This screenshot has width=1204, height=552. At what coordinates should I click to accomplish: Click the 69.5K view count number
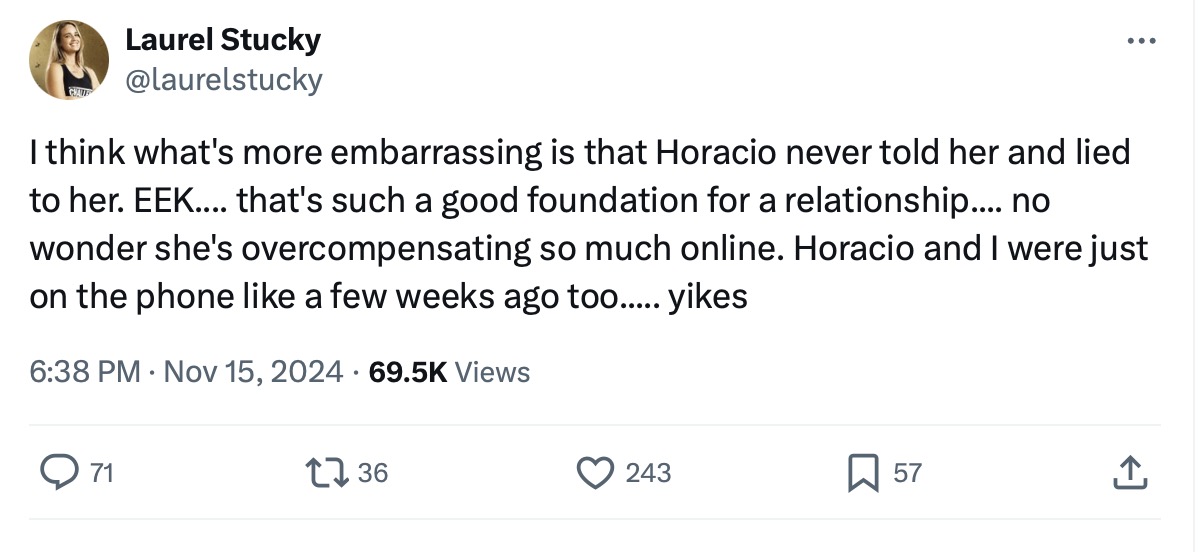pos(407,373)
